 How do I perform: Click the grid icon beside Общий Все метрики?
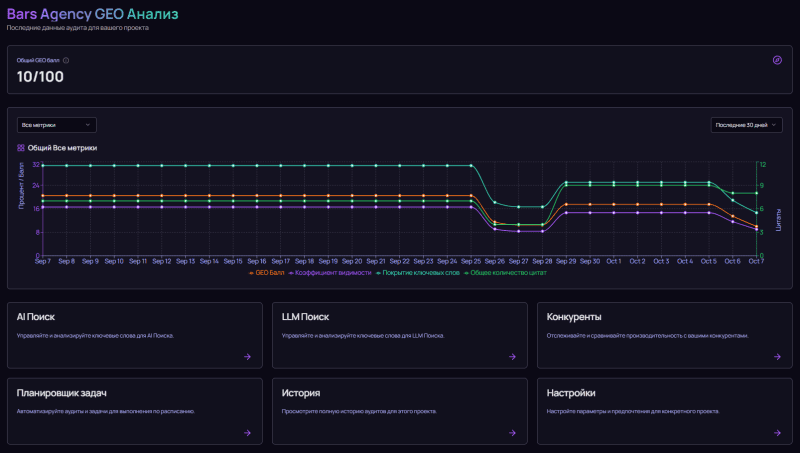[x=21, y=147]
